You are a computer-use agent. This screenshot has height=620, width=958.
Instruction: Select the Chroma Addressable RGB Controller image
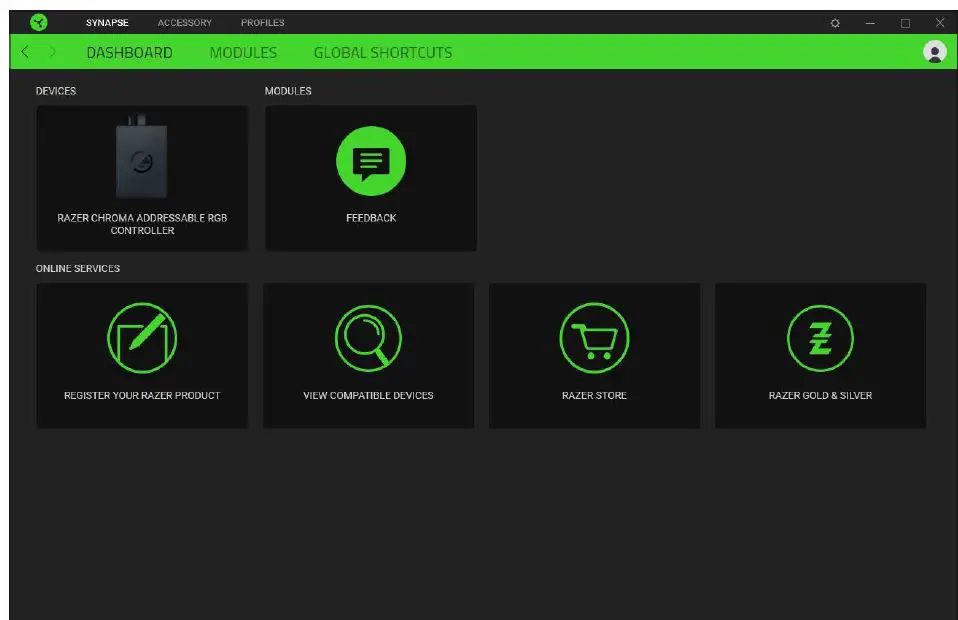pyautogui.click(x=142, y=160)
